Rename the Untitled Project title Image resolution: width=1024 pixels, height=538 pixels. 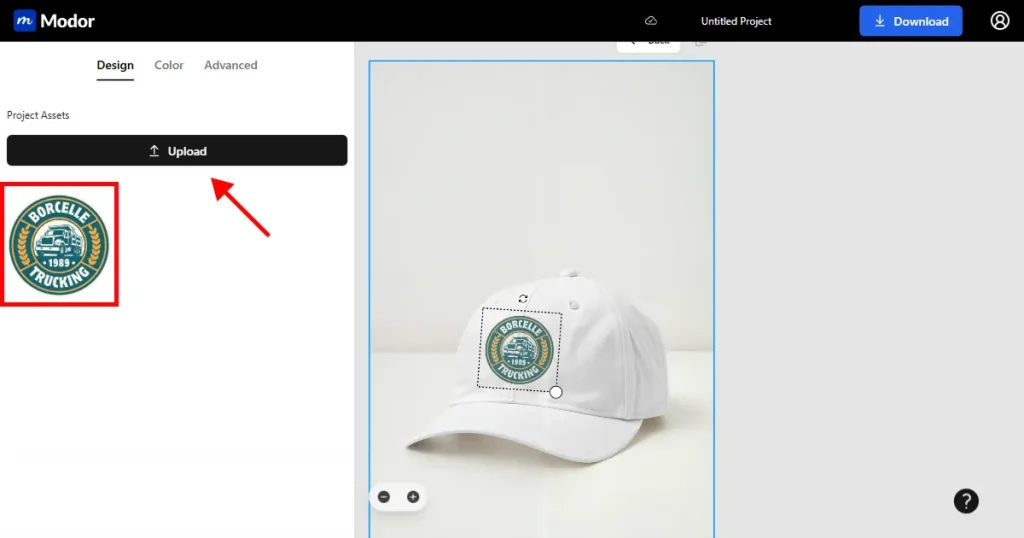click(736, 21)
